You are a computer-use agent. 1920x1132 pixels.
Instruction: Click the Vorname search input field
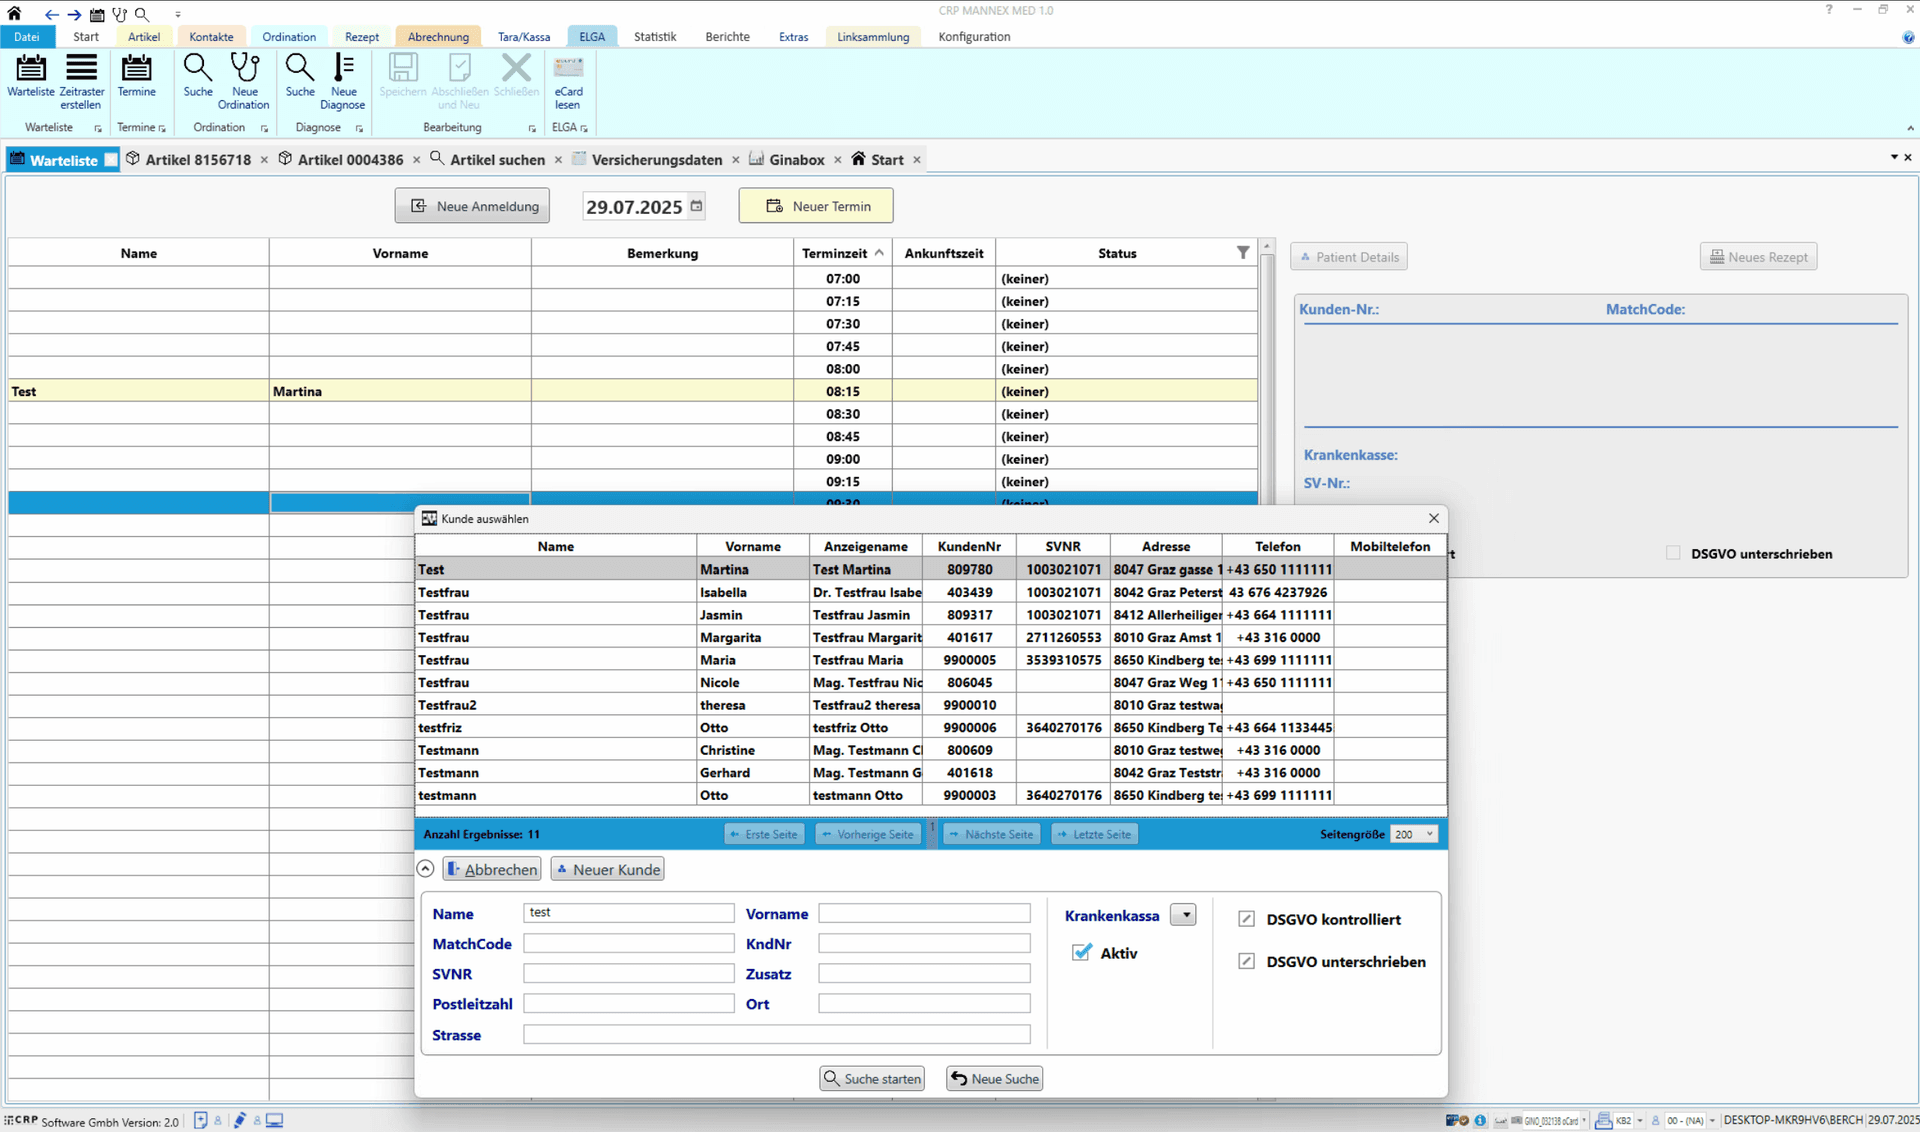(x=924, y=913)
